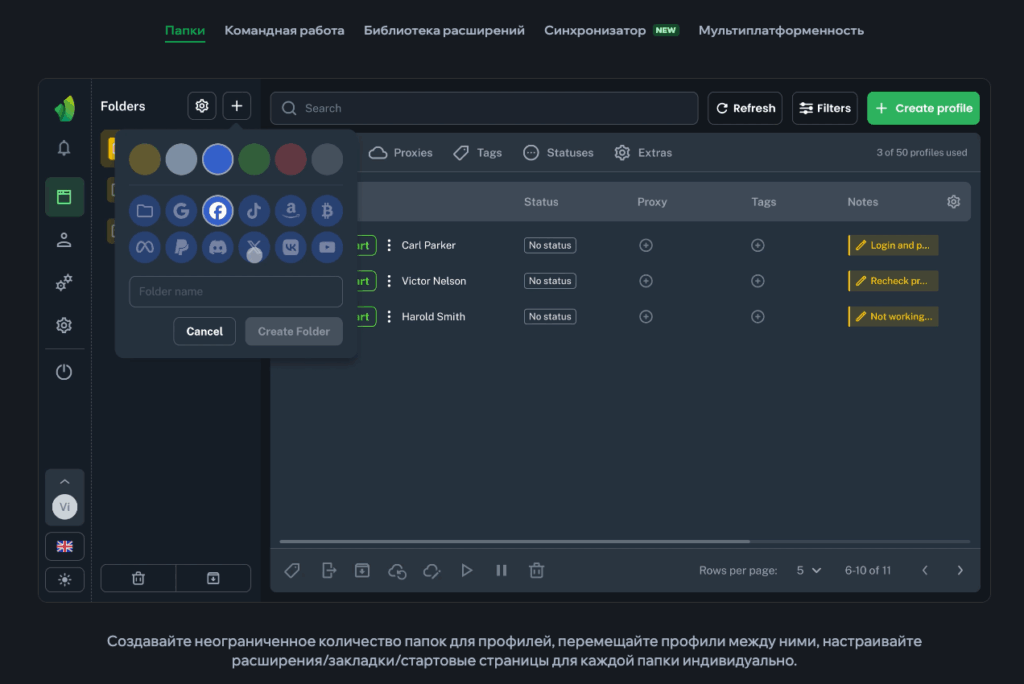Pick the green folder color swatch
The image size is (1024, 684).
254,158
